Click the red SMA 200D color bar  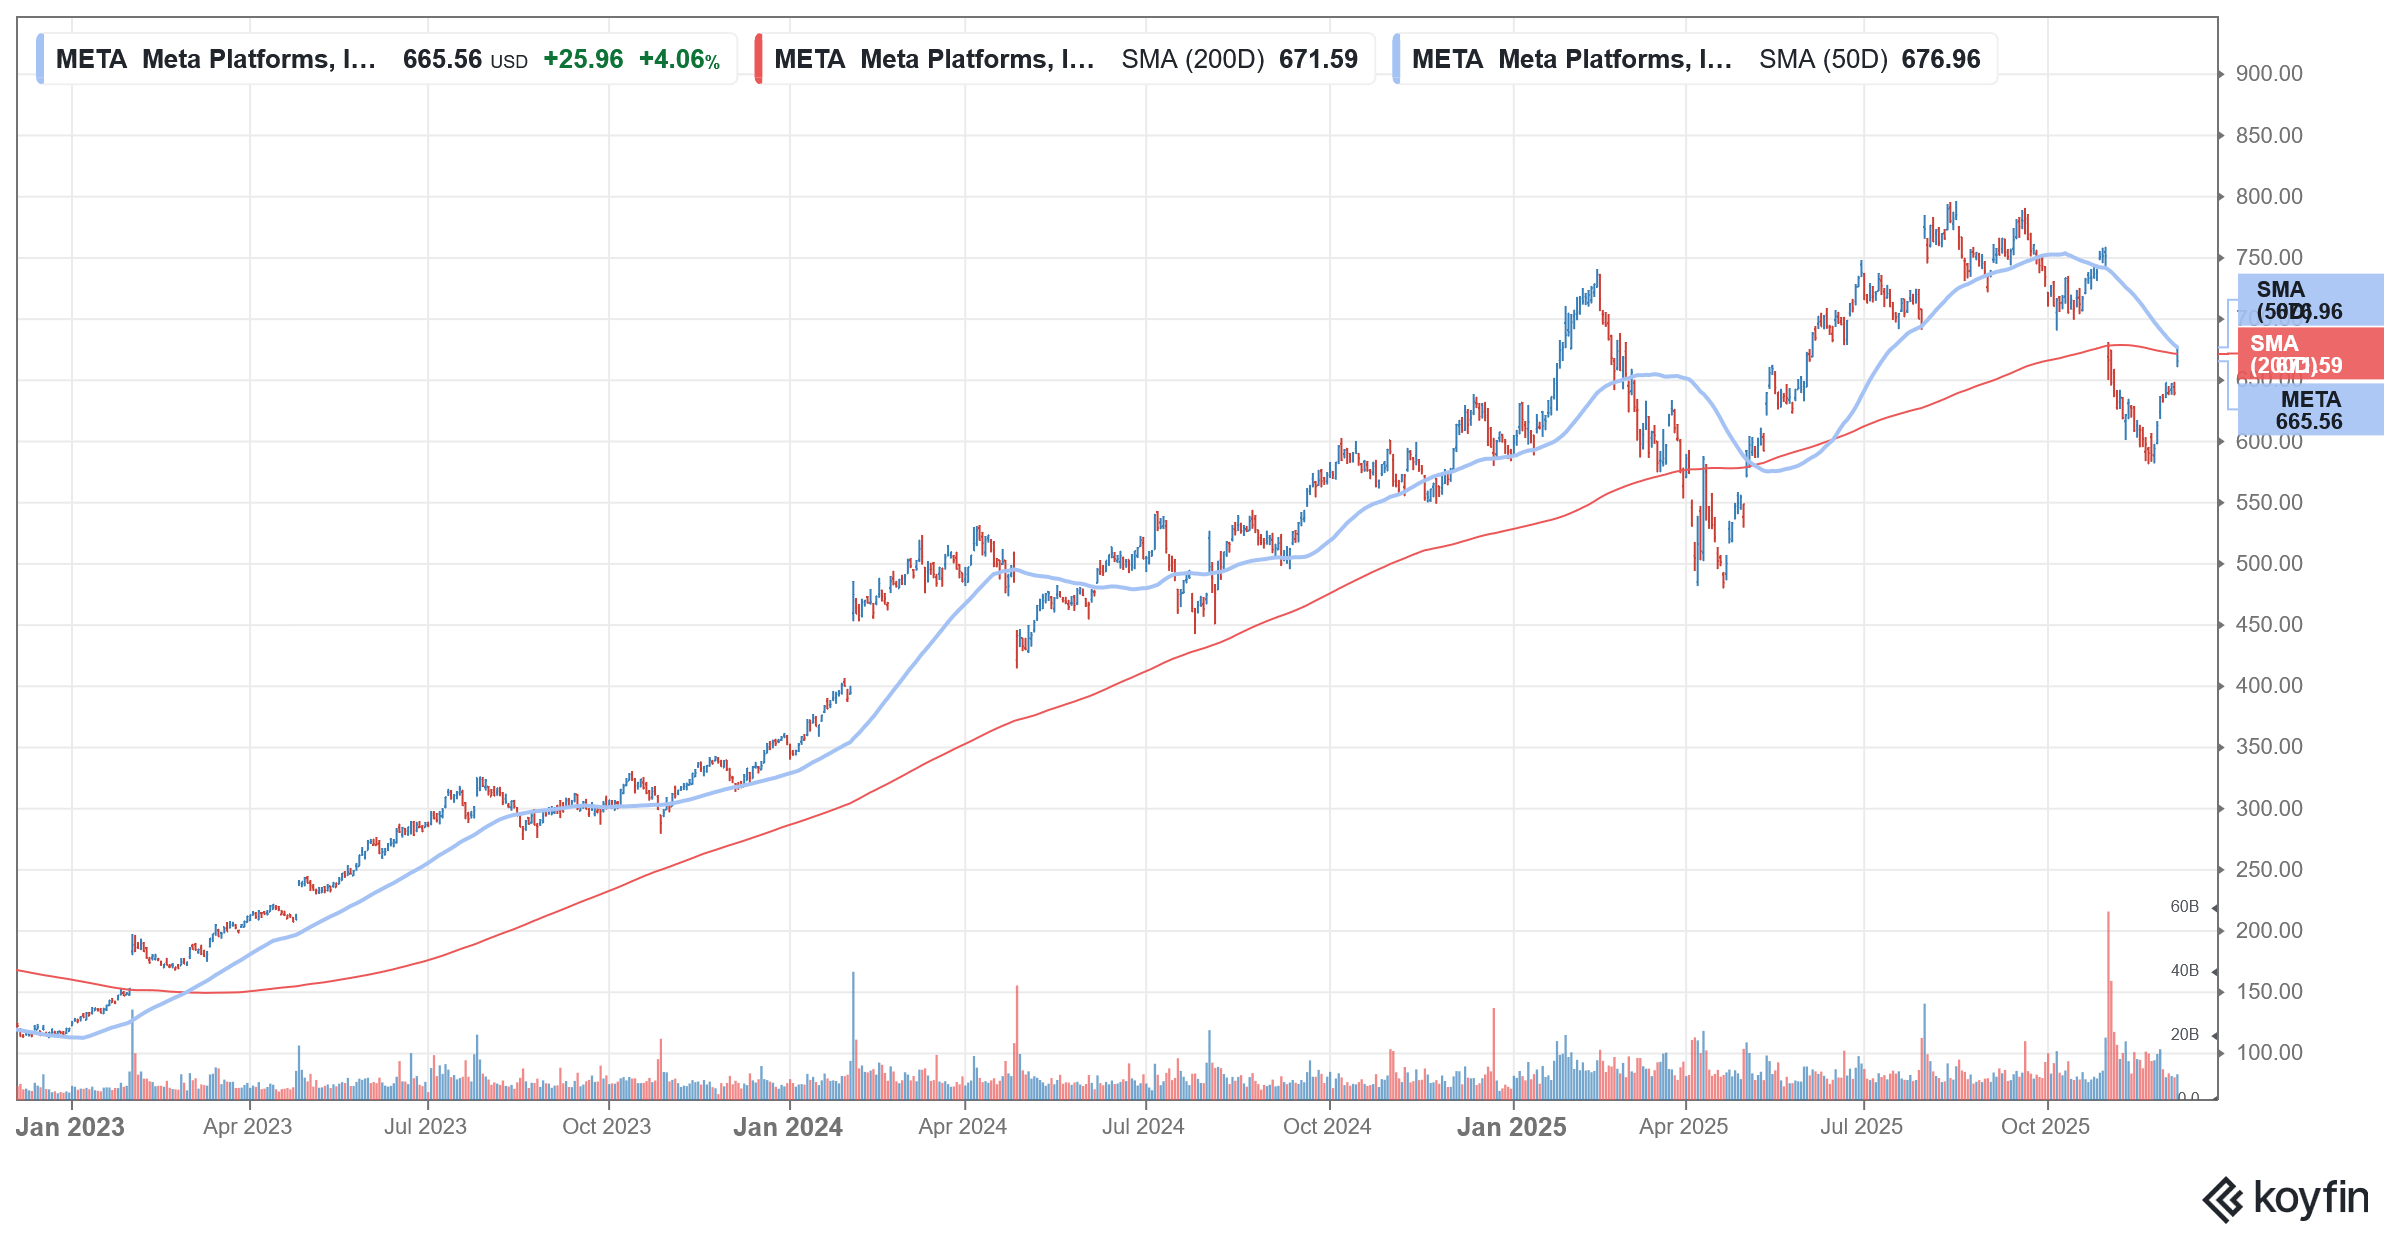[759, 59]
